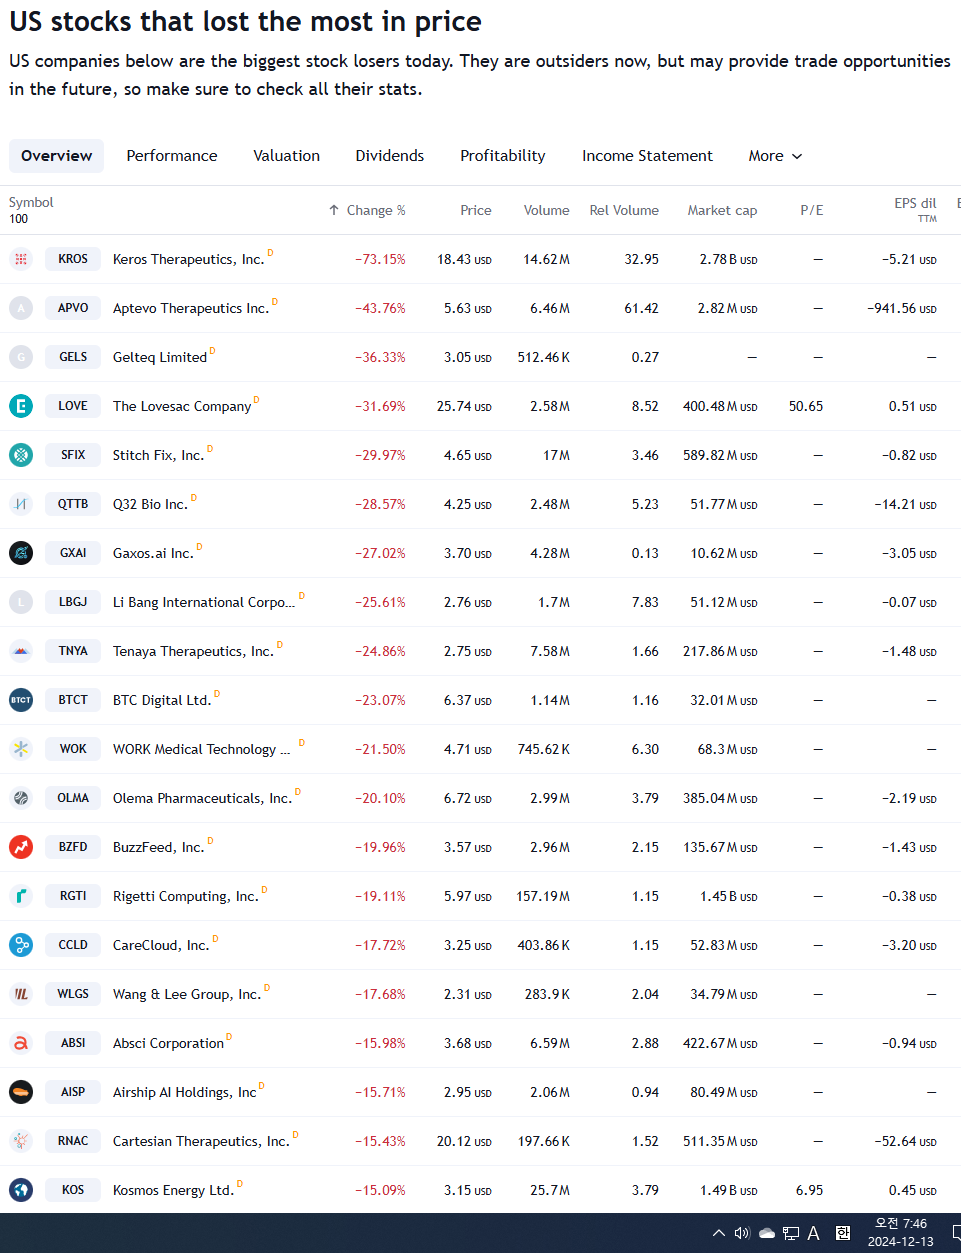Sort by the Volume column header
This screenshot has height=1253, width=961.
click(x=547, y=210)
